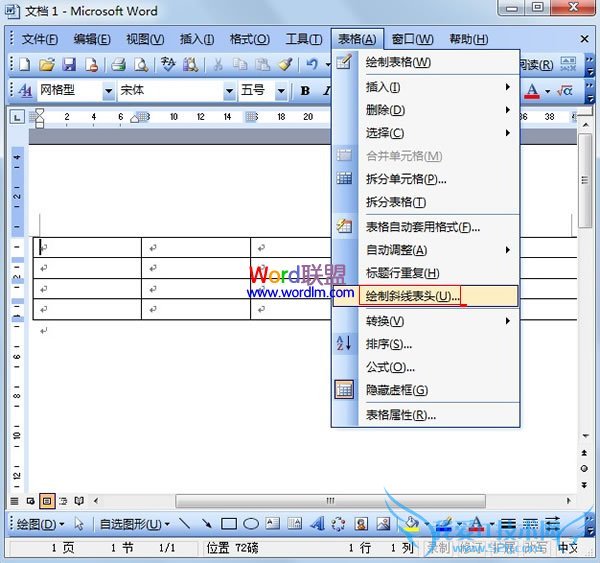
Task: Switch to Normal view icon
Action: click(x=15, y=501)
